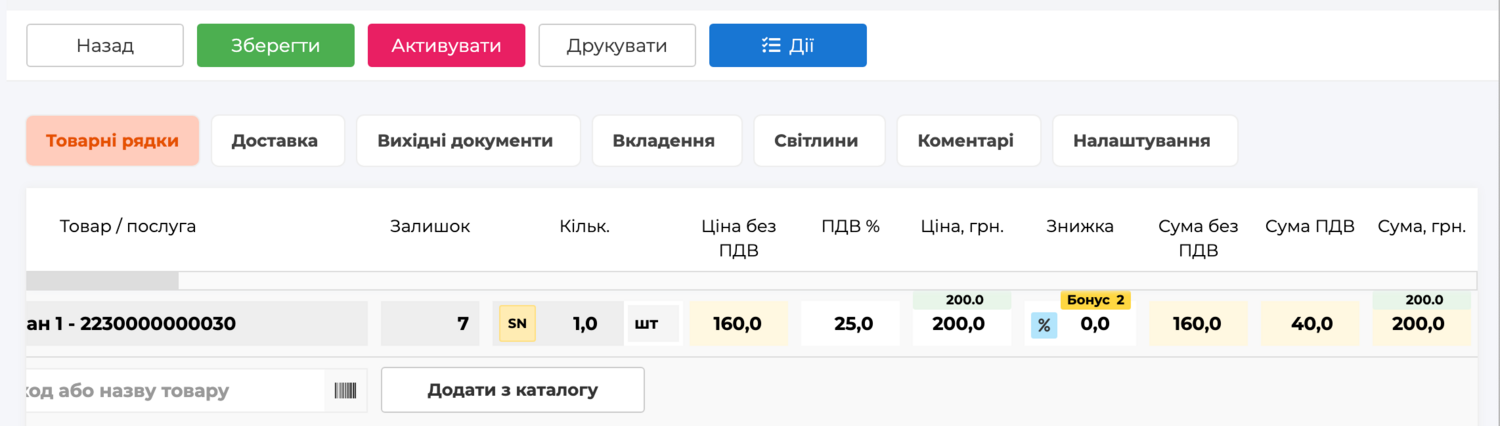Show the Коментарі tab
This screenshot has height=426, width=1500.
[966, 141]
